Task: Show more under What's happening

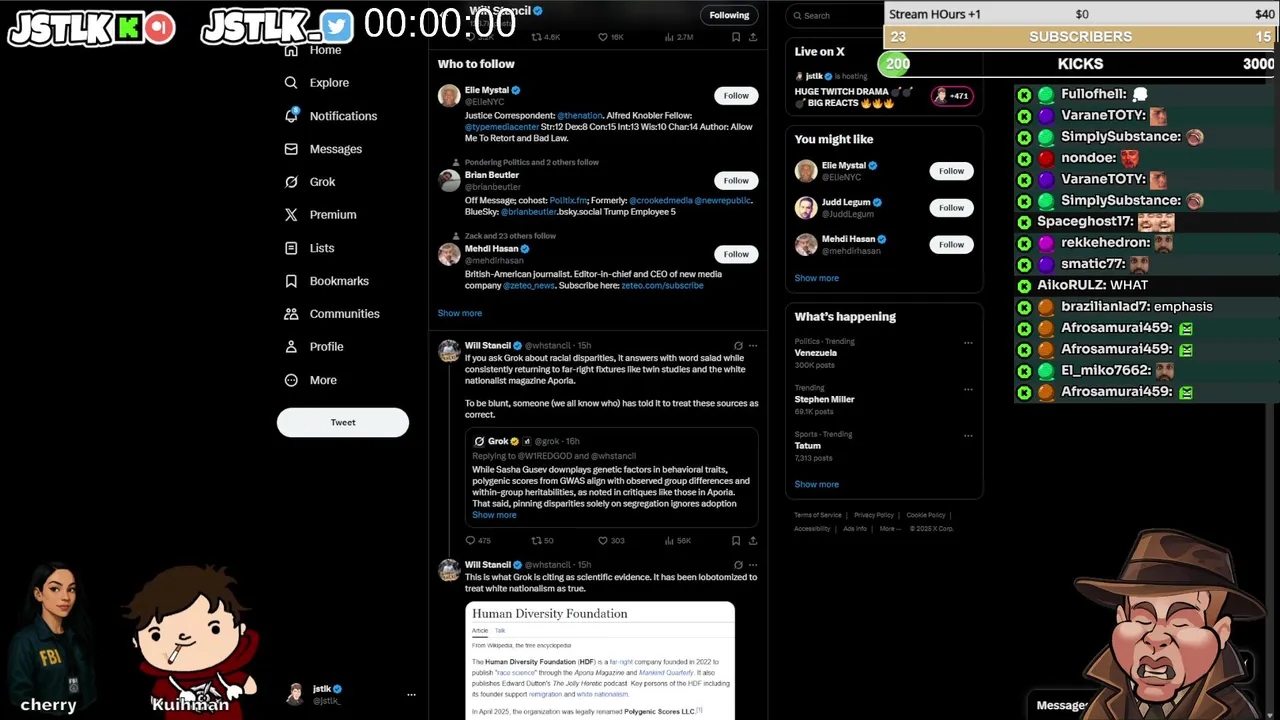Action: (816, 484)
